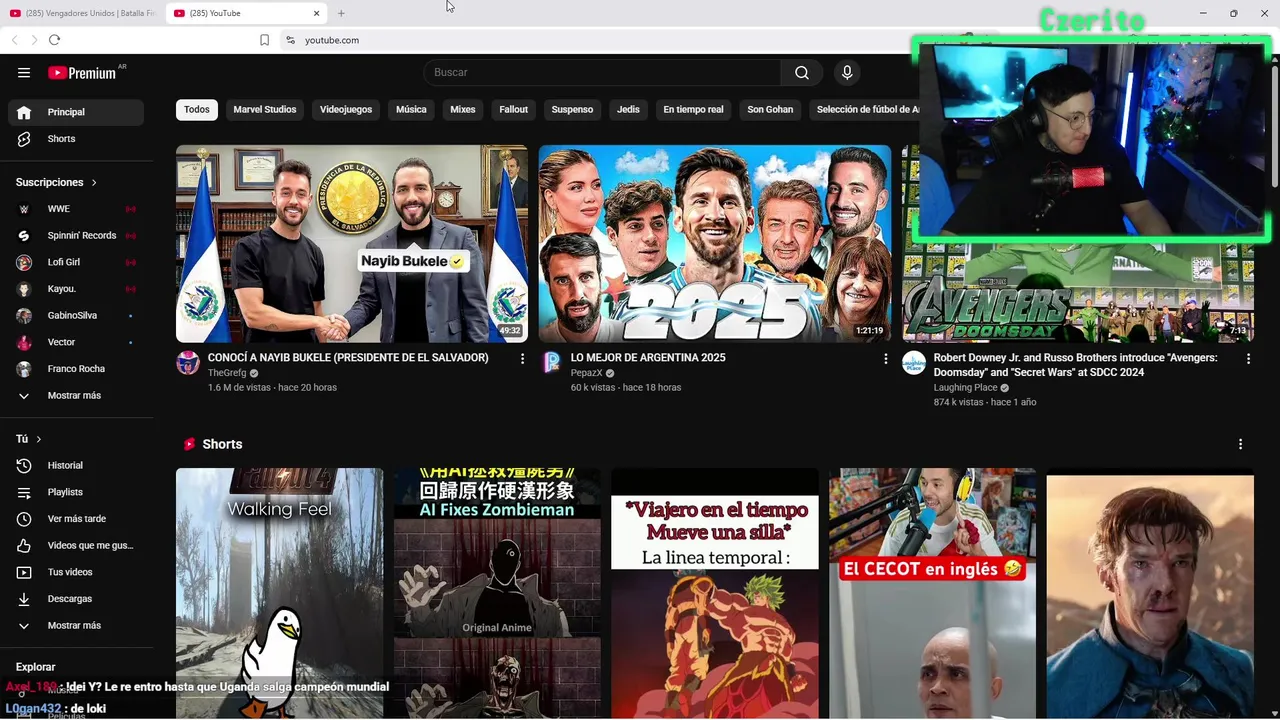
Task: Click the YouTube Premium logo
Action: [83, 73]
